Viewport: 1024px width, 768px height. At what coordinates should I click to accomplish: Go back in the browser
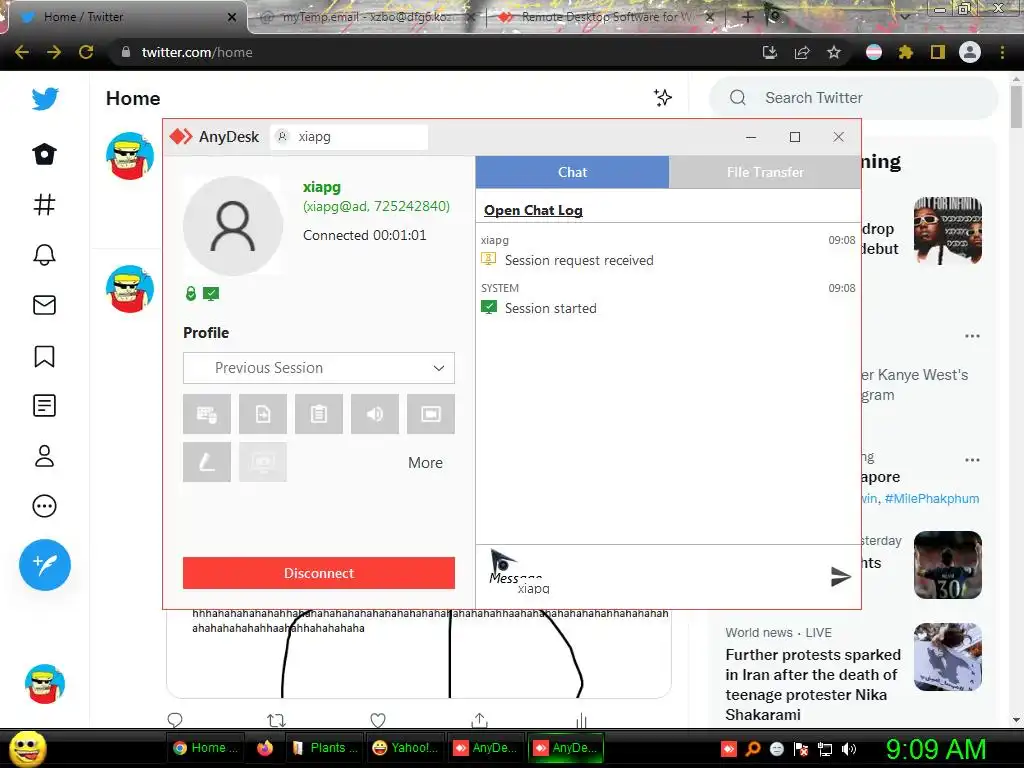click(x=22, y=52)
